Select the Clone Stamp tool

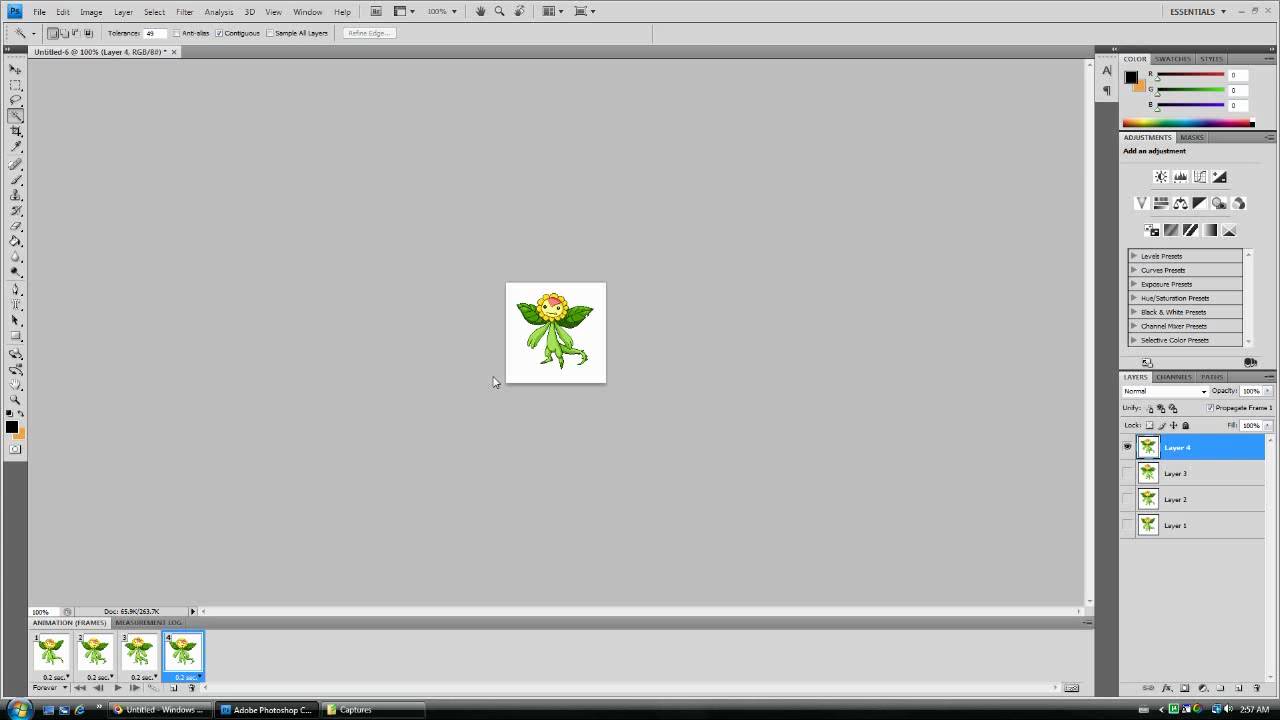[16, 195]
